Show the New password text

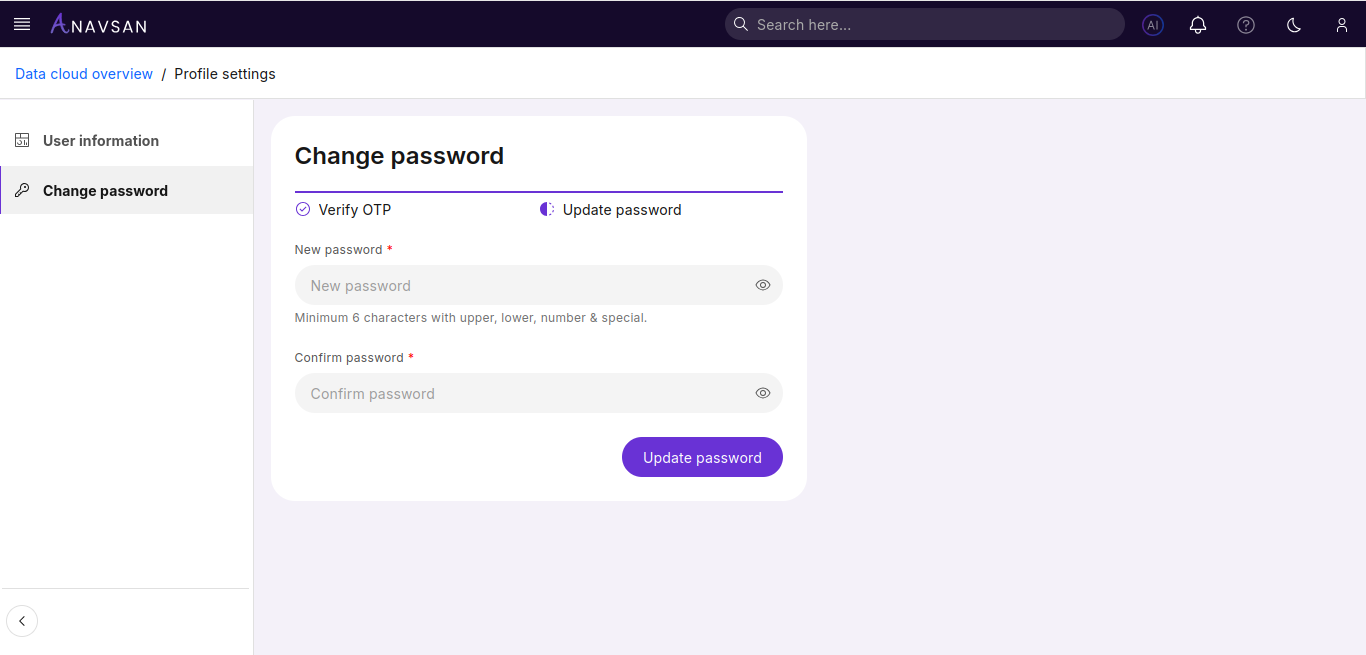point(762,285)
